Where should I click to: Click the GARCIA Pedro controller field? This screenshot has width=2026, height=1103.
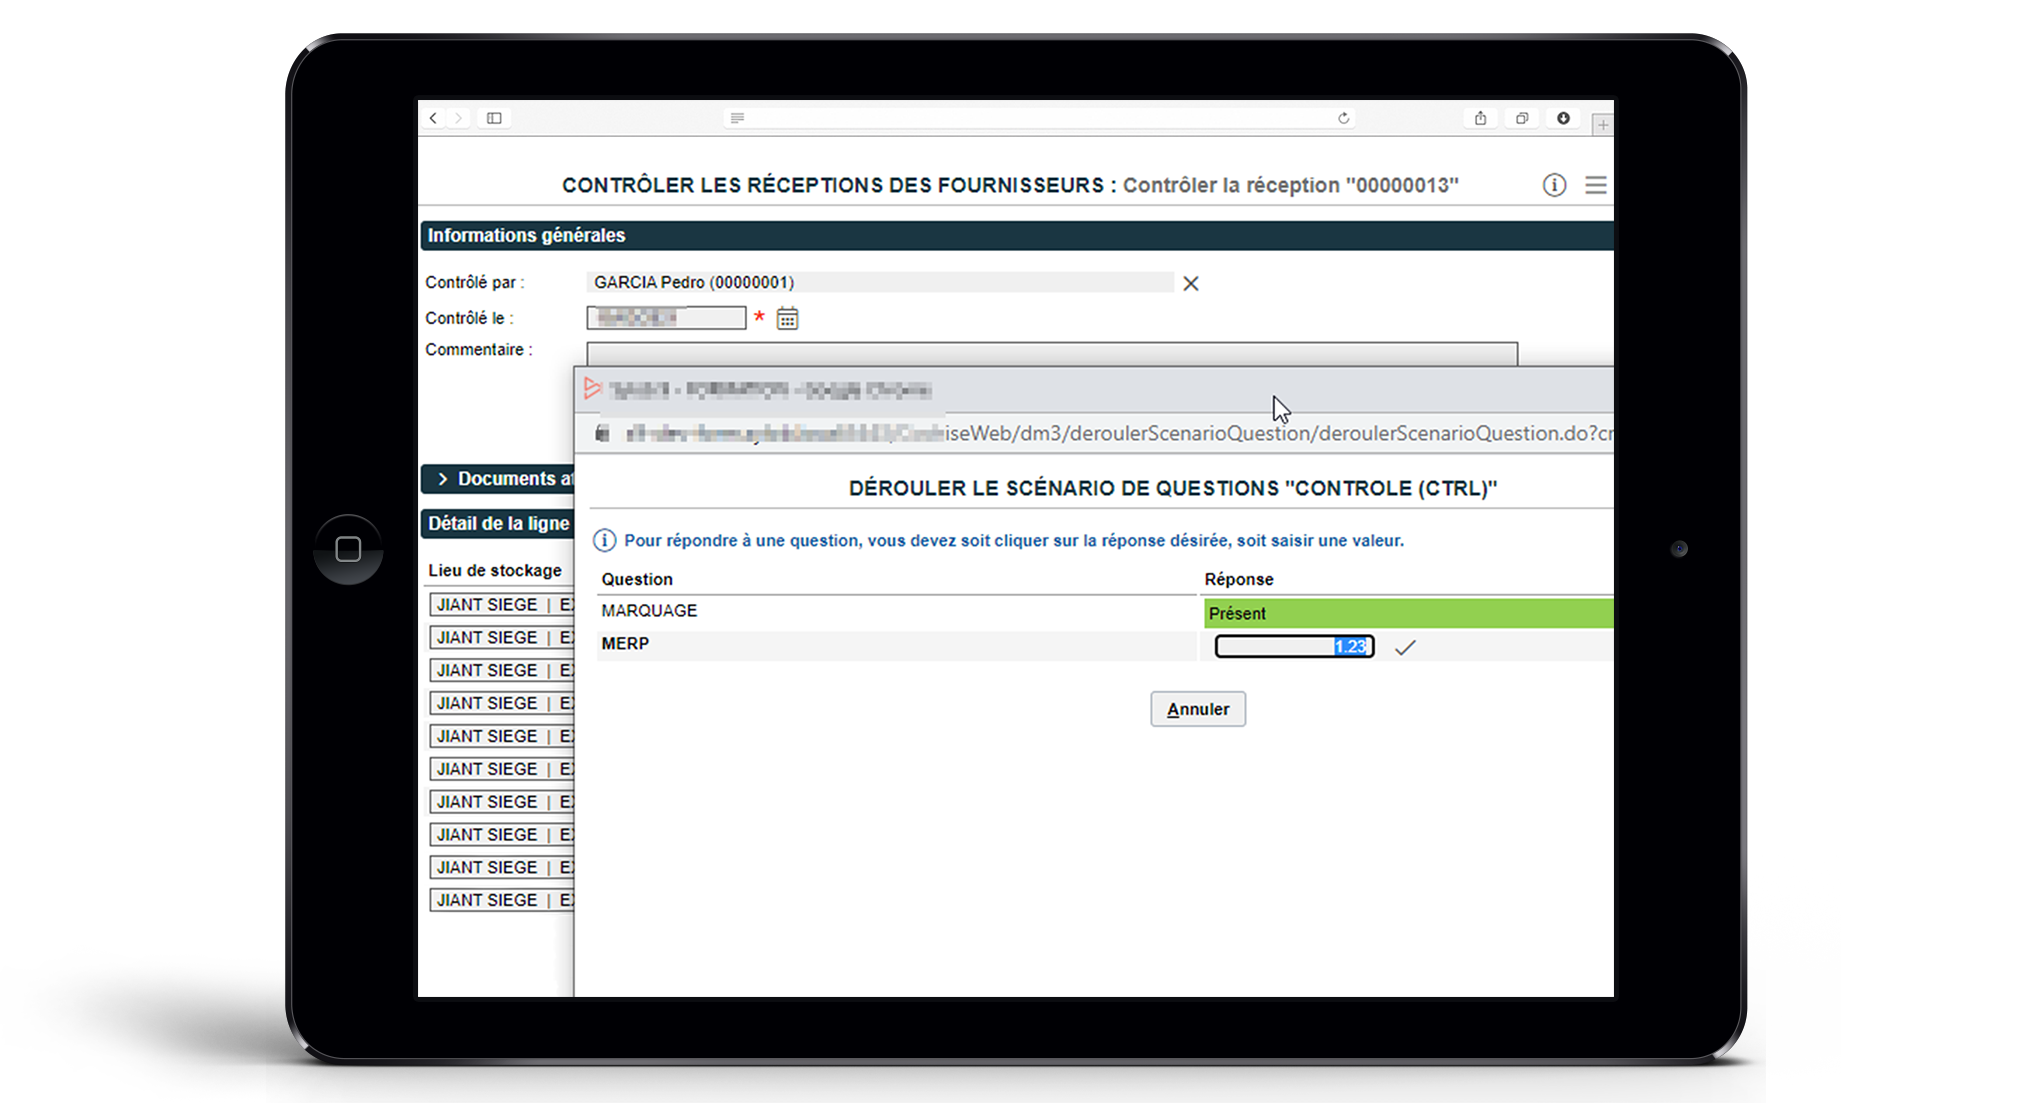(x=880, y=283)
